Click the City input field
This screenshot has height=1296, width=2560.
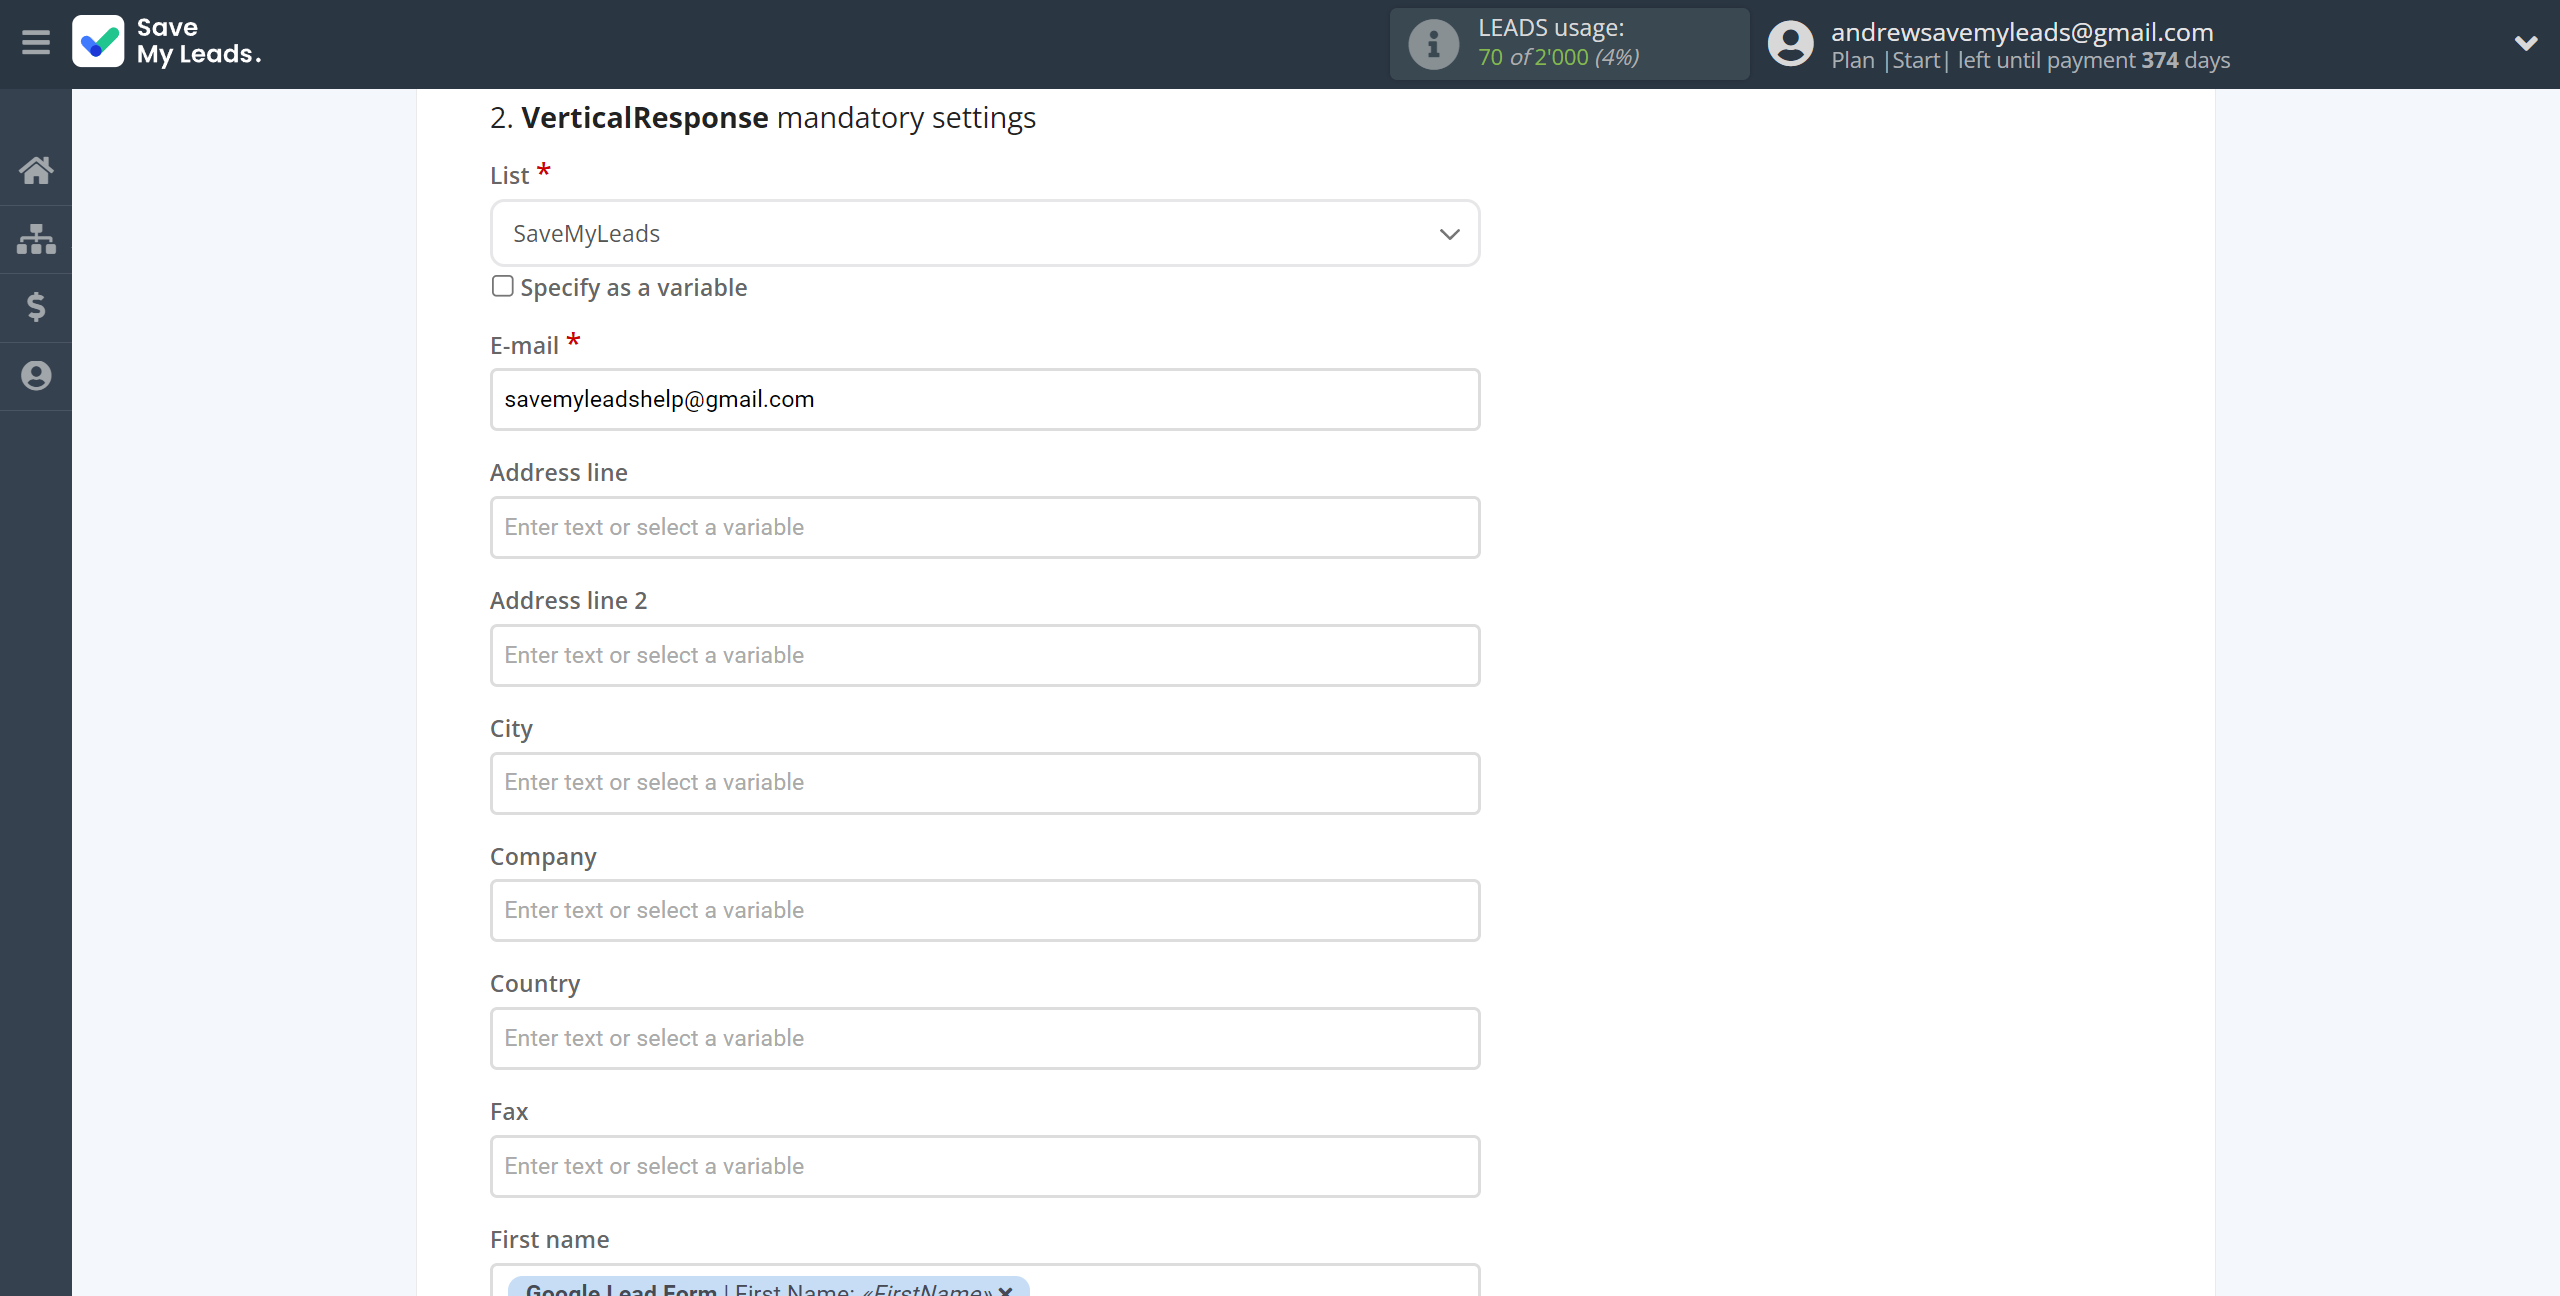click(985, 783)
